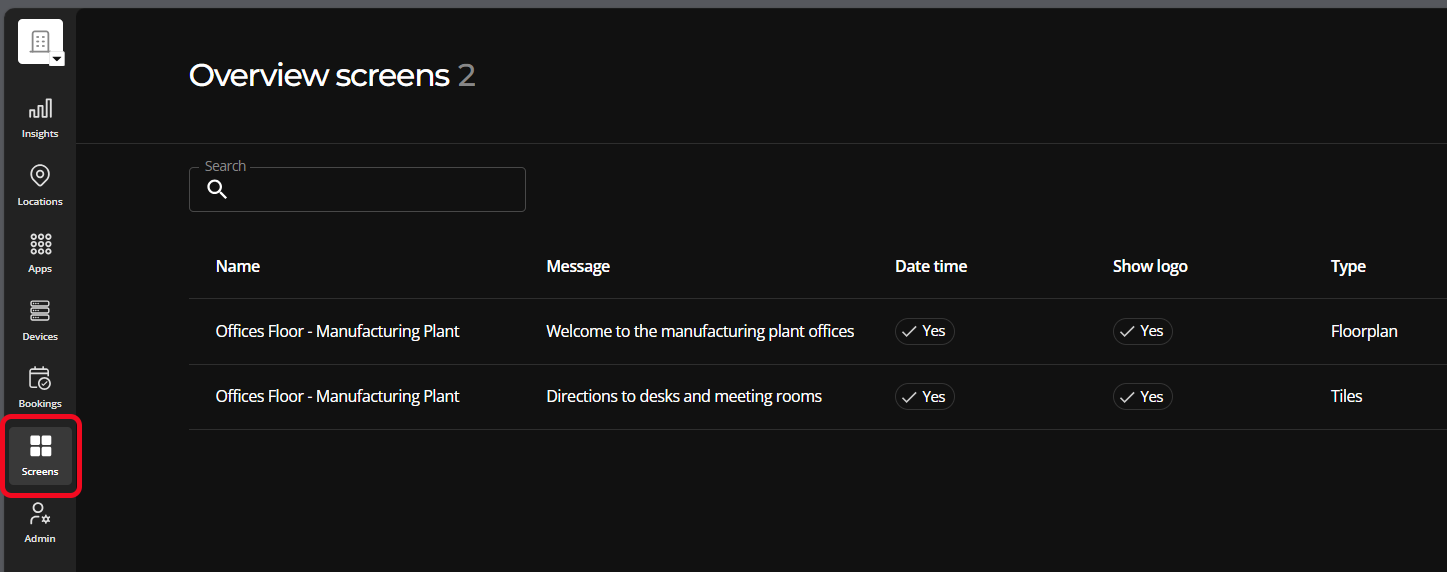Image resolution: width=1447 pixels, height=572 pixels.
Task: Open the Insights section in sidebar
Action: pos(40,119)
